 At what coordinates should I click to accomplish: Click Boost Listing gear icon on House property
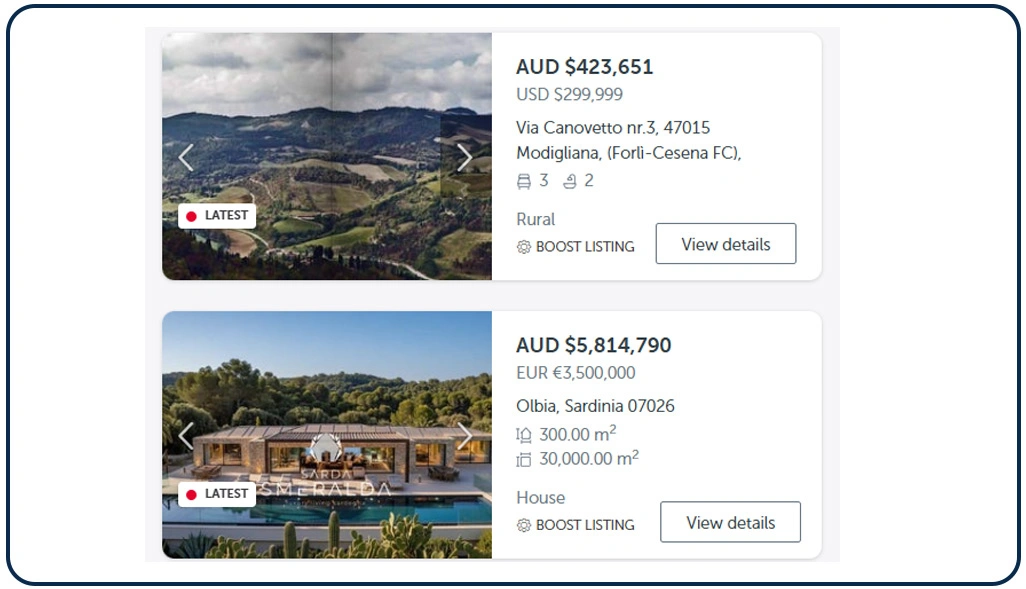coord(523,525)
